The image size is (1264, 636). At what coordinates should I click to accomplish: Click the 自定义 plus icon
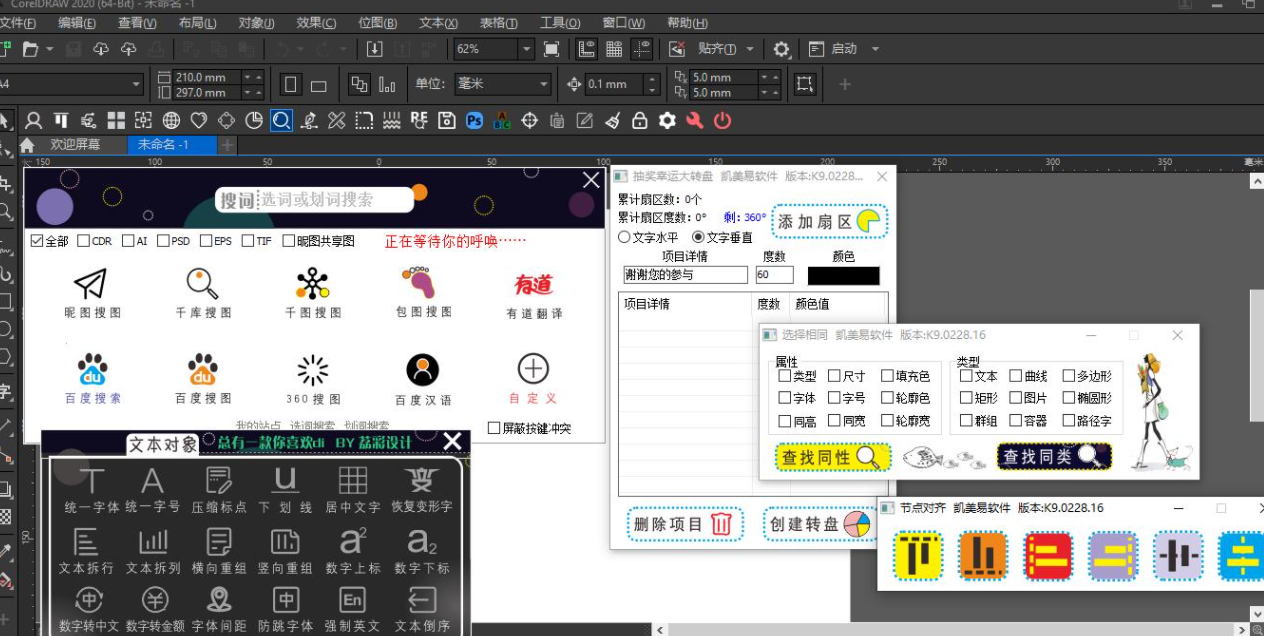point(533,369)
